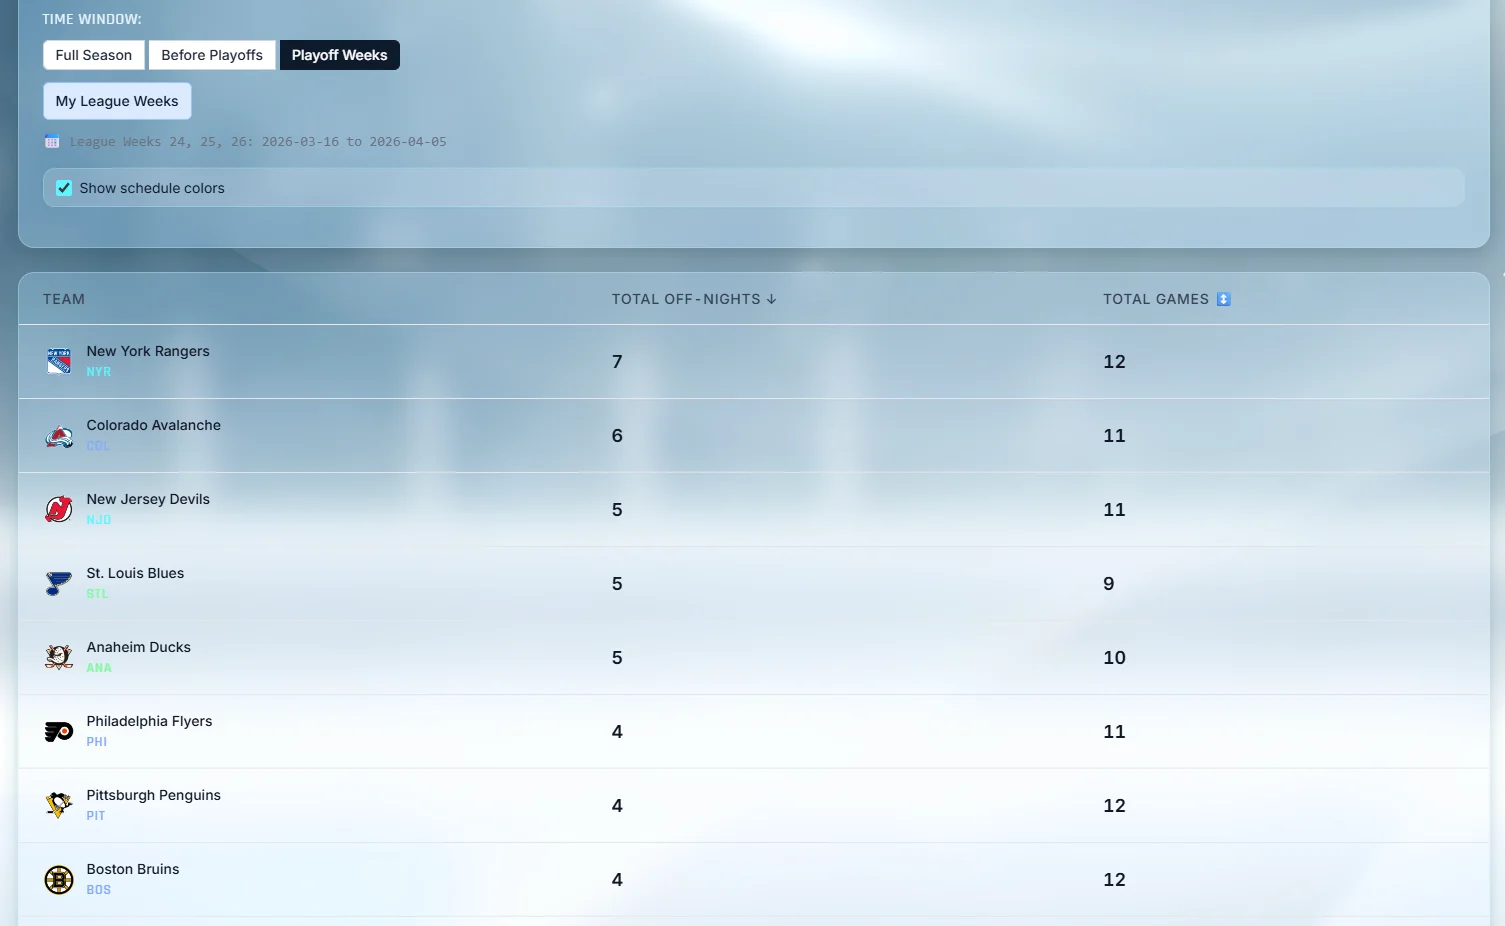Click the total games value 9 for Blues
1505x926 pixels.
(1109, 583)
